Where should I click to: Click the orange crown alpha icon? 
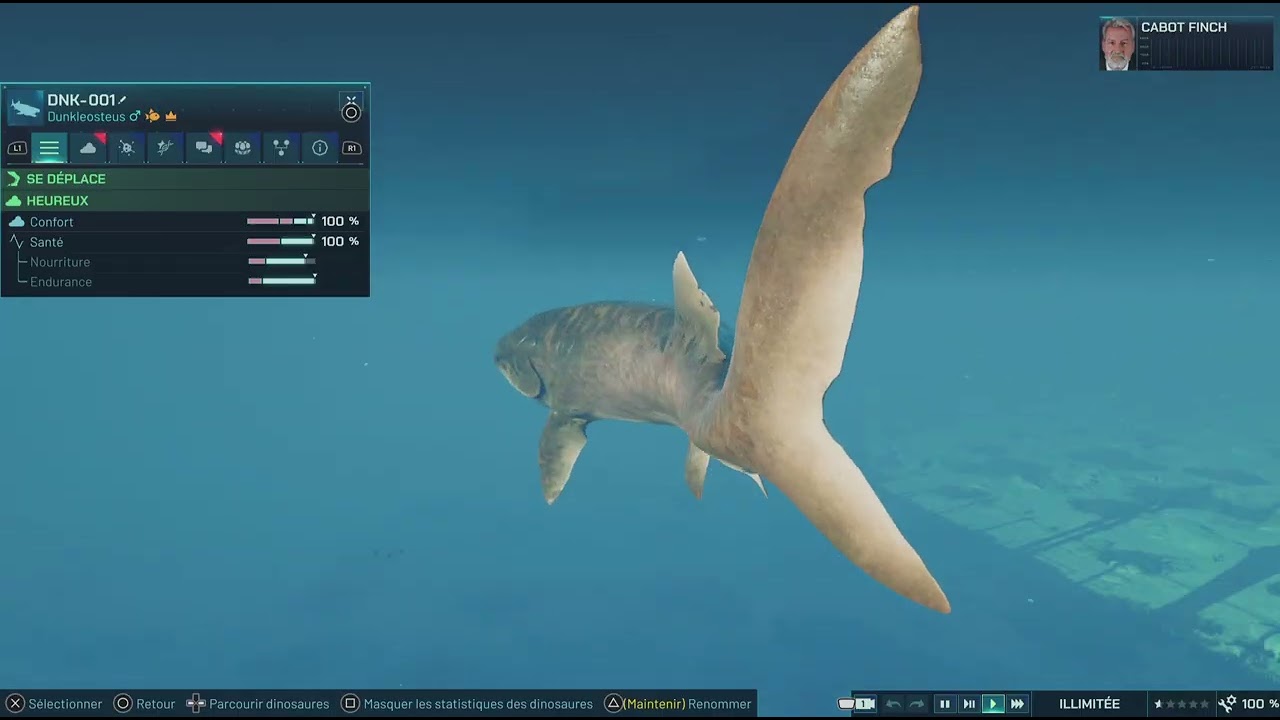(171, 117)
